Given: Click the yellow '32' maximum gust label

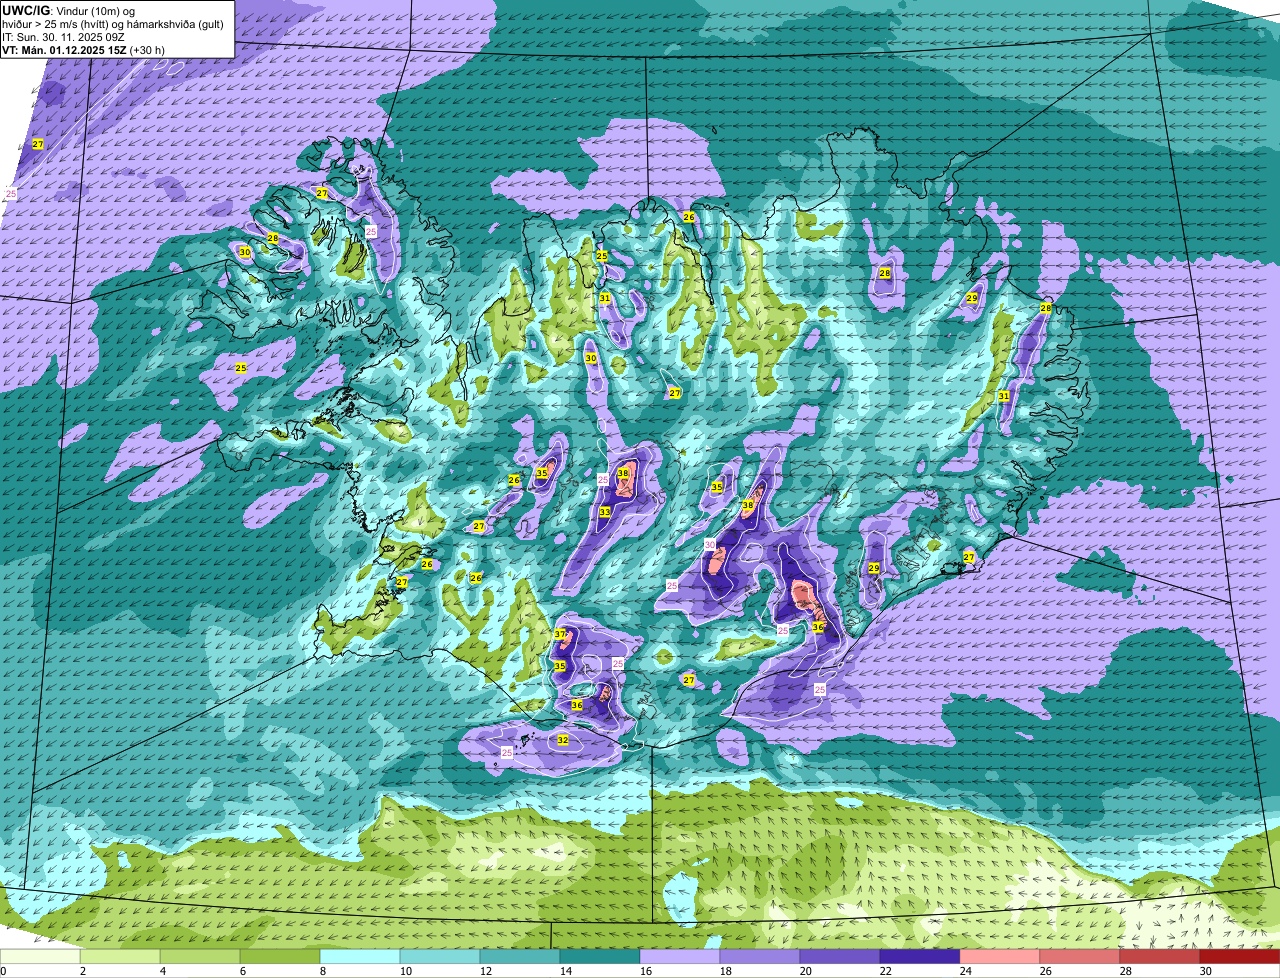Looking at the screenshot, I should point(563,740).
